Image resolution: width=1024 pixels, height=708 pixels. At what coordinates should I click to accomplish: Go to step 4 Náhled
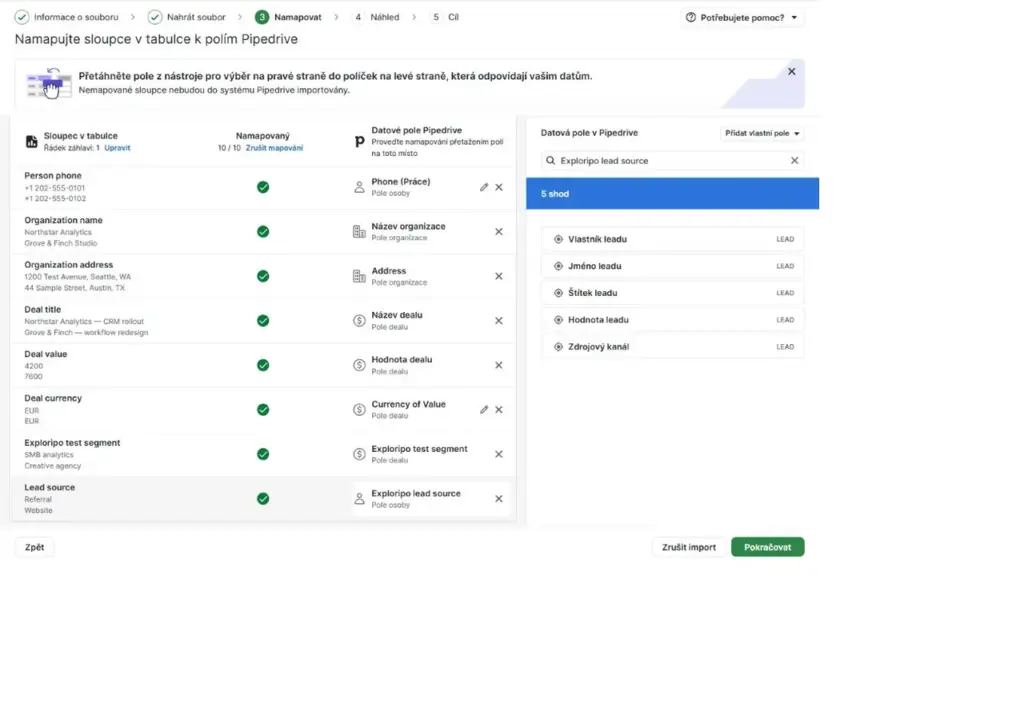(376, 17)
